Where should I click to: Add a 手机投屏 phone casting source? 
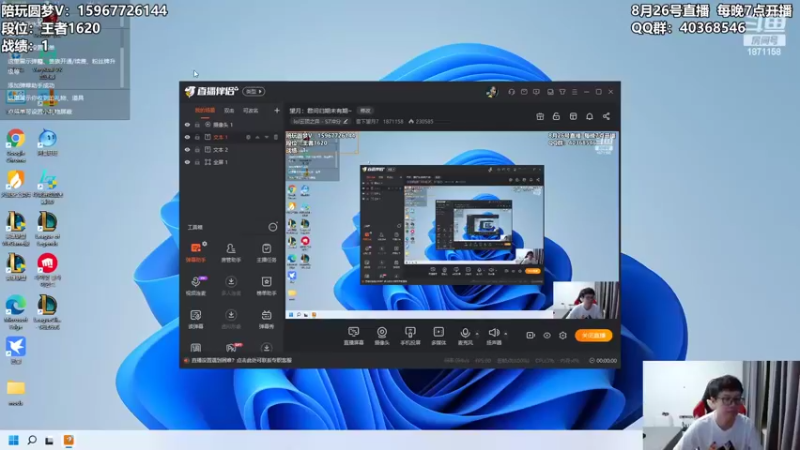pyautogui.click(x=410, y=336)
